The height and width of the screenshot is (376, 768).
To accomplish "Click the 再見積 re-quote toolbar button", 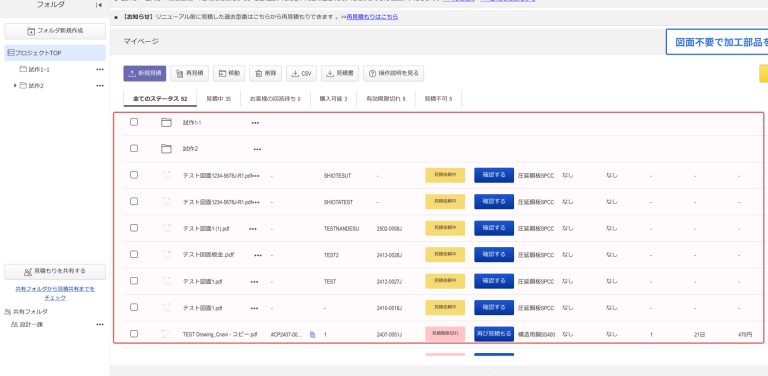I will 190,73.
